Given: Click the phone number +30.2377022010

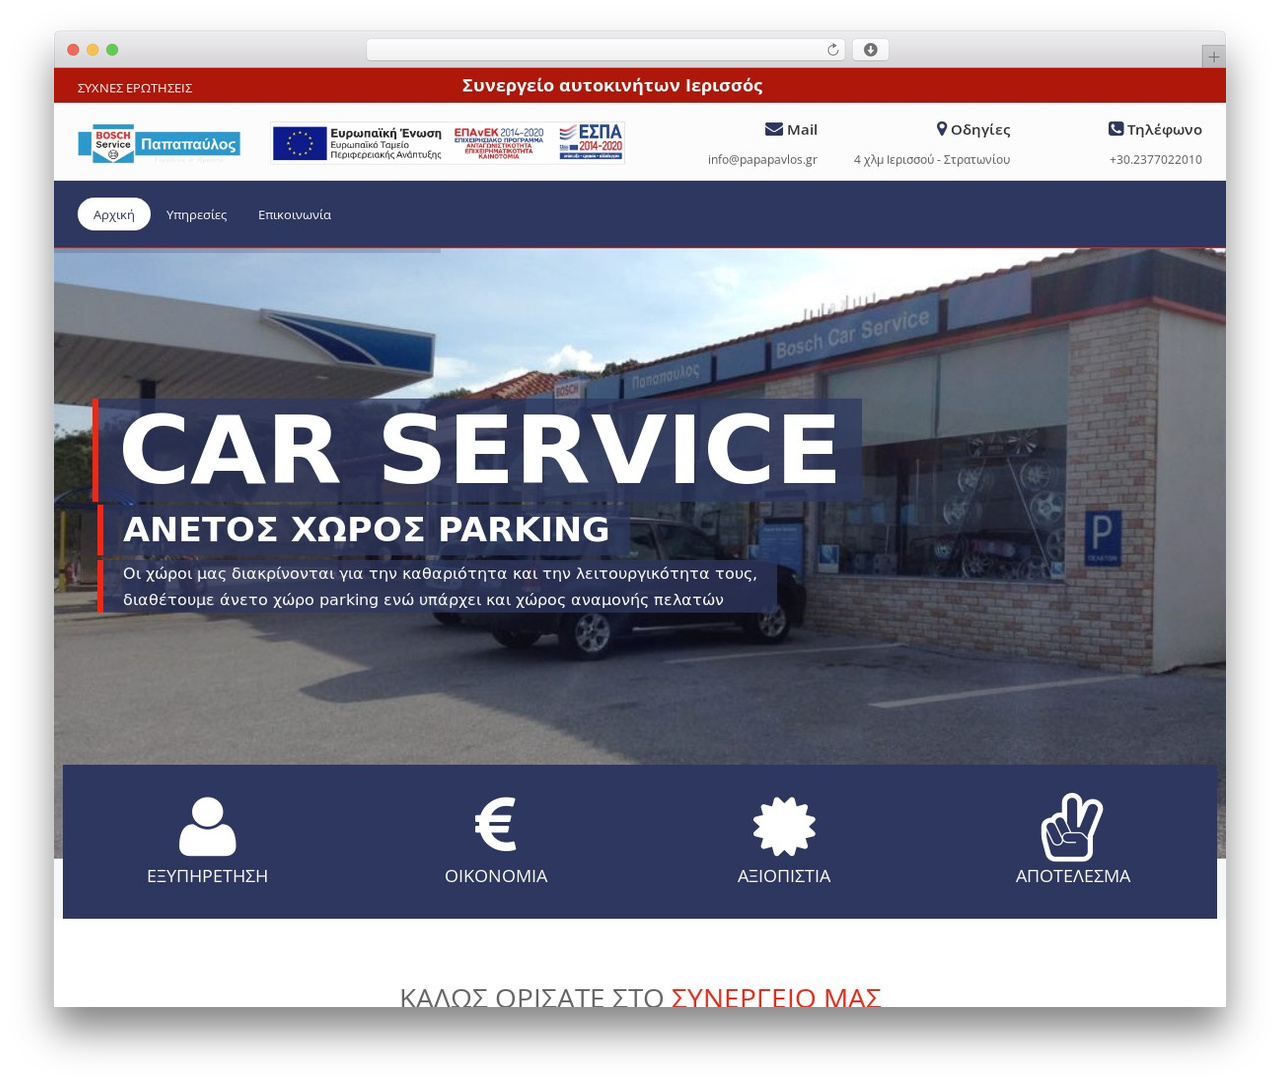Looking at the screenshot, I should click(1155, 160).
